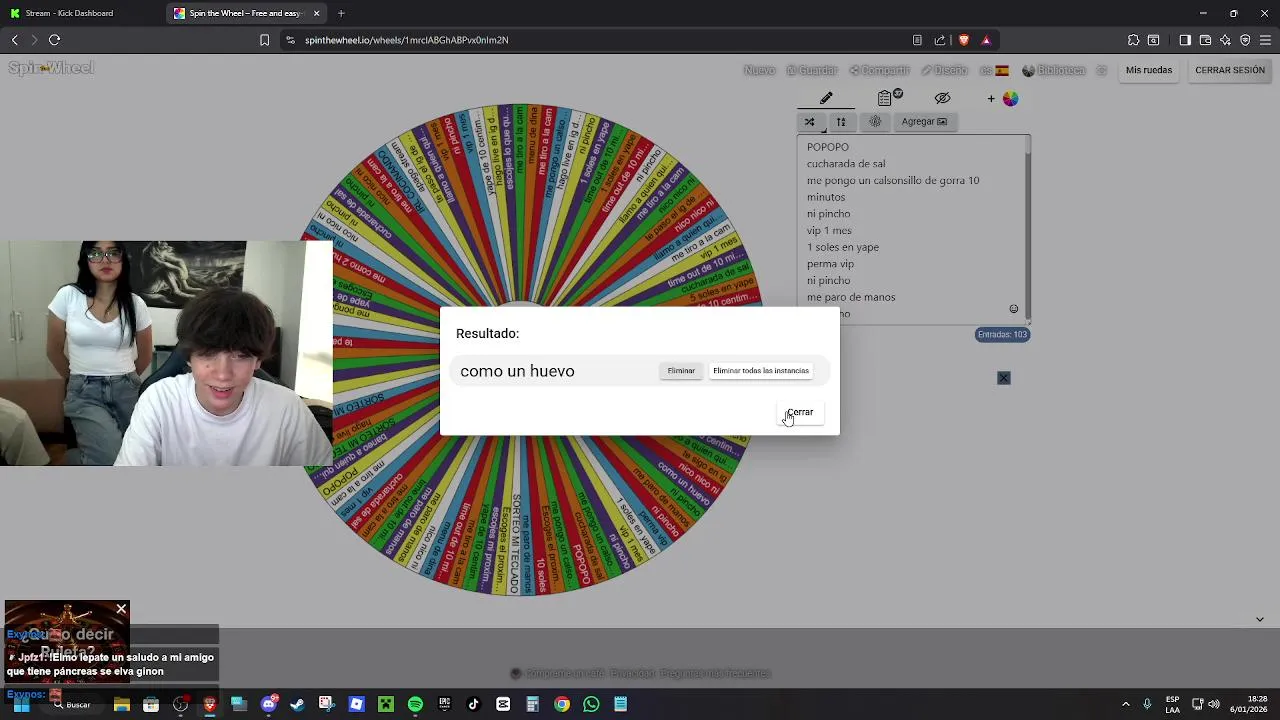Open the rainbow color wheel icon
The width and height of the screenshot is (1280, 720).
click(x=1010, y=99)
